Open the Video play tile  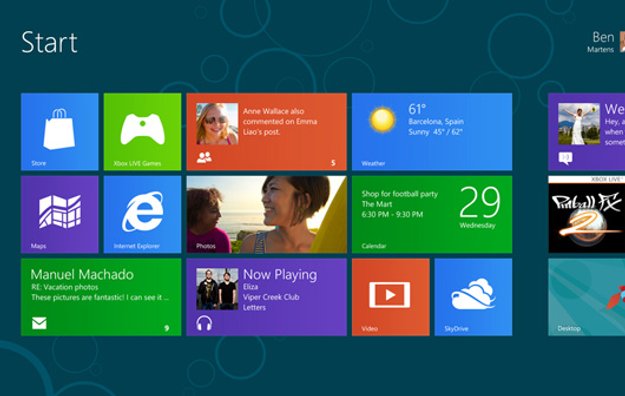pyautogui.click(x=391, y=297)
